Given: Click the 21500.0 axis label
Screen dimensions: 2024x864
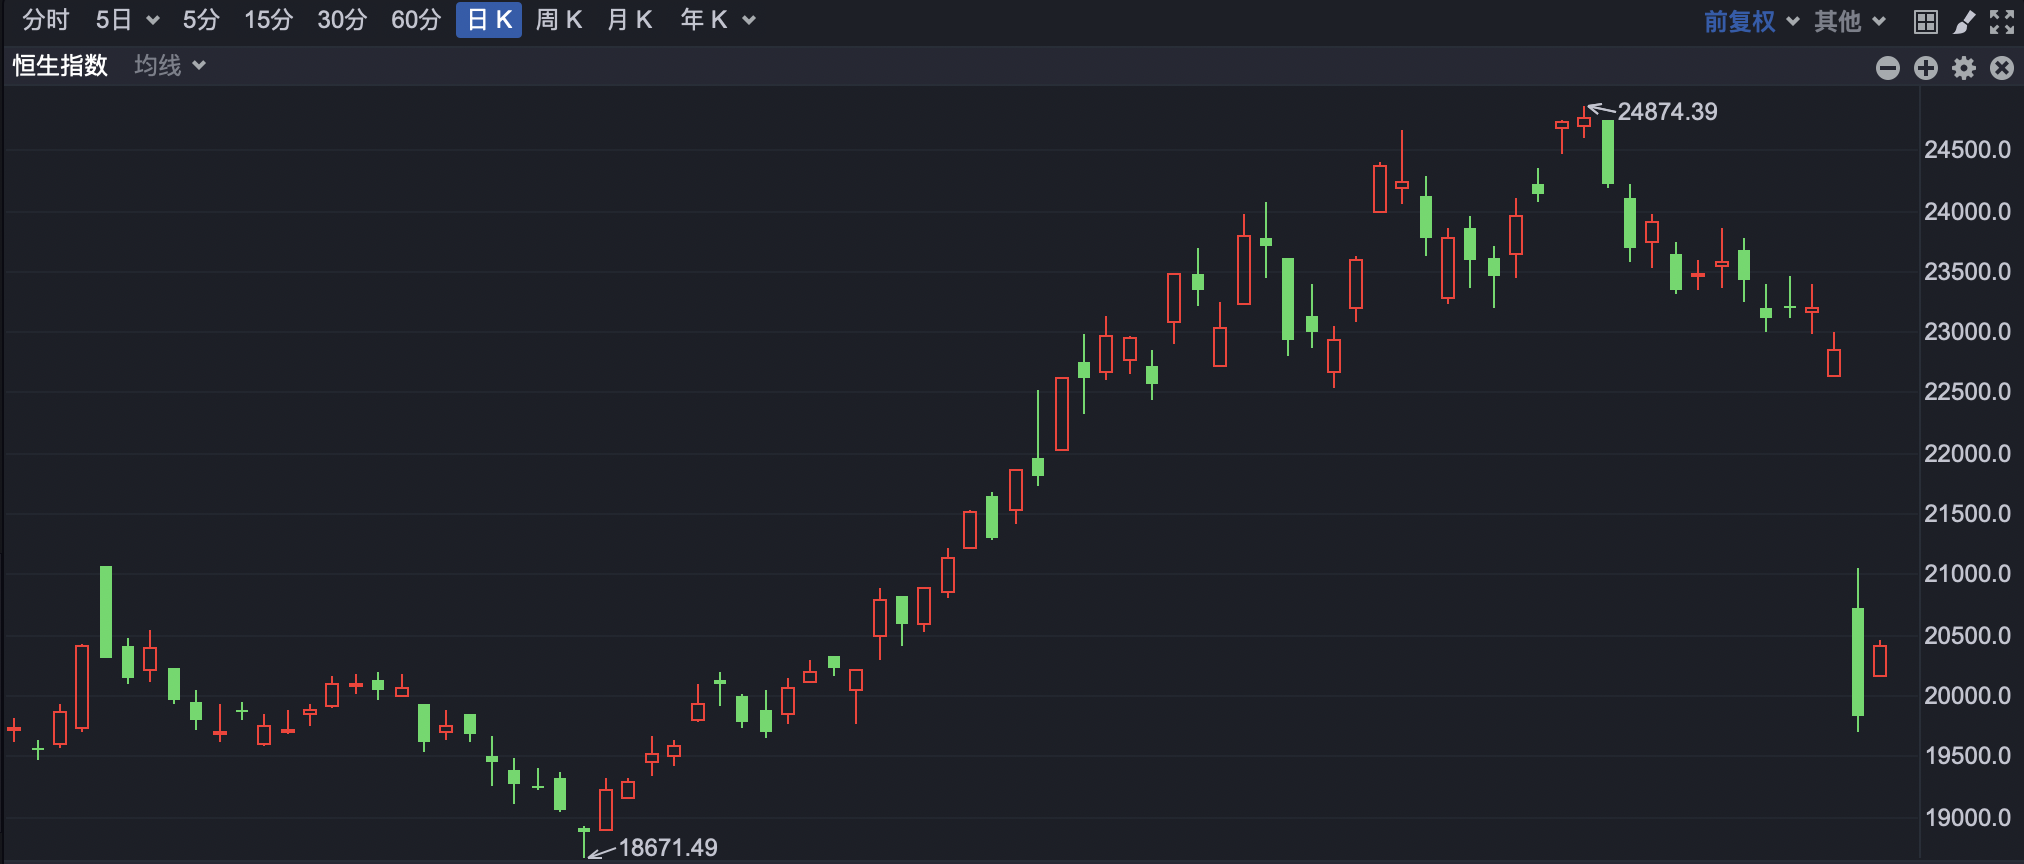Looking at the screenshot, I should click(x=1967, y=514).
